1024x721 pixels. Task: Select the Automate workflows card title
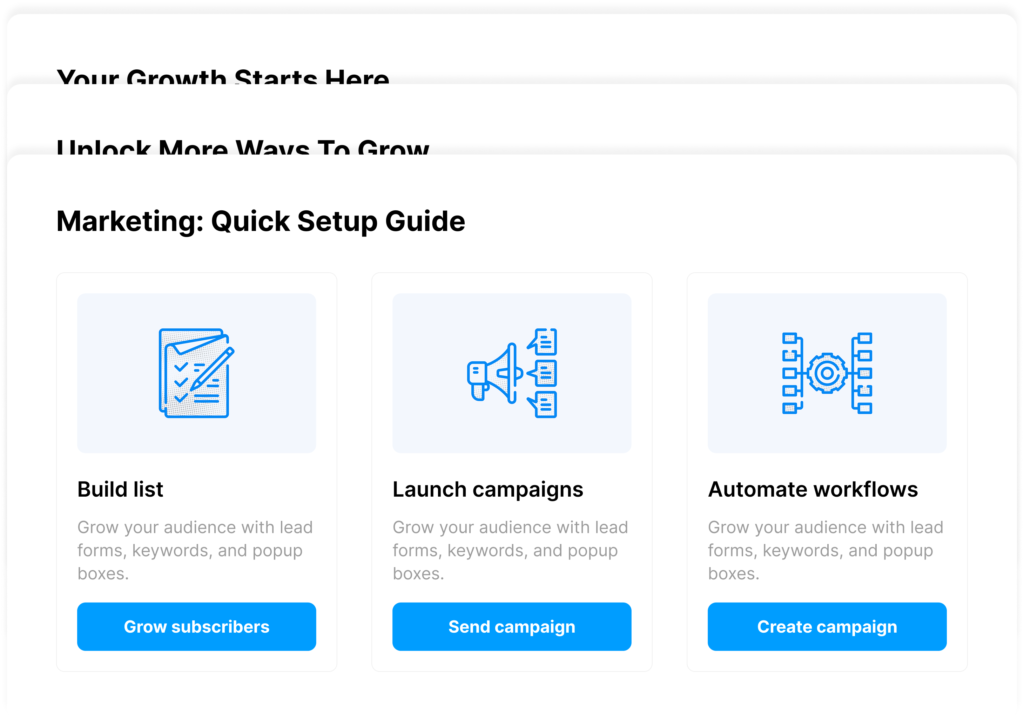click(812, 489)
